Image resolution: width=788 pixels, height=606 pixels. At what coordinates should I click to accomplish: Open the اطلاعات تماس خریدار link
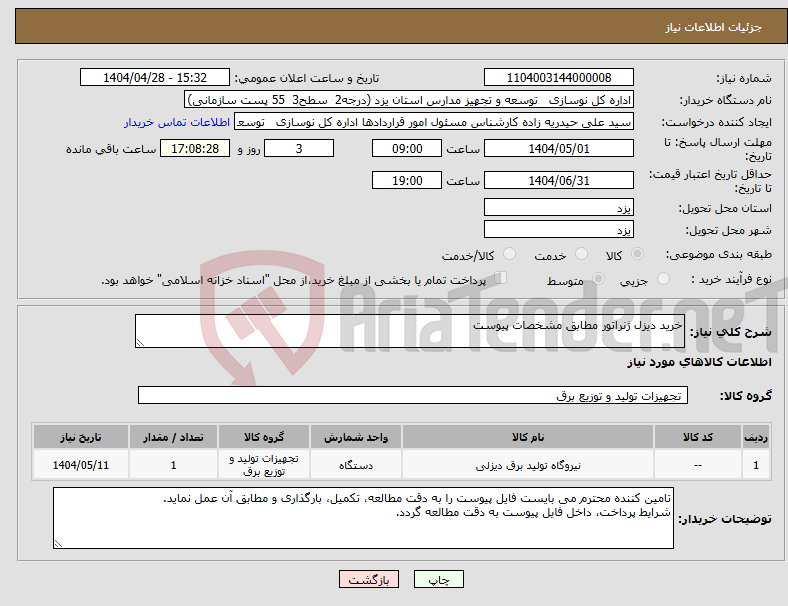(x=177, y=122)
